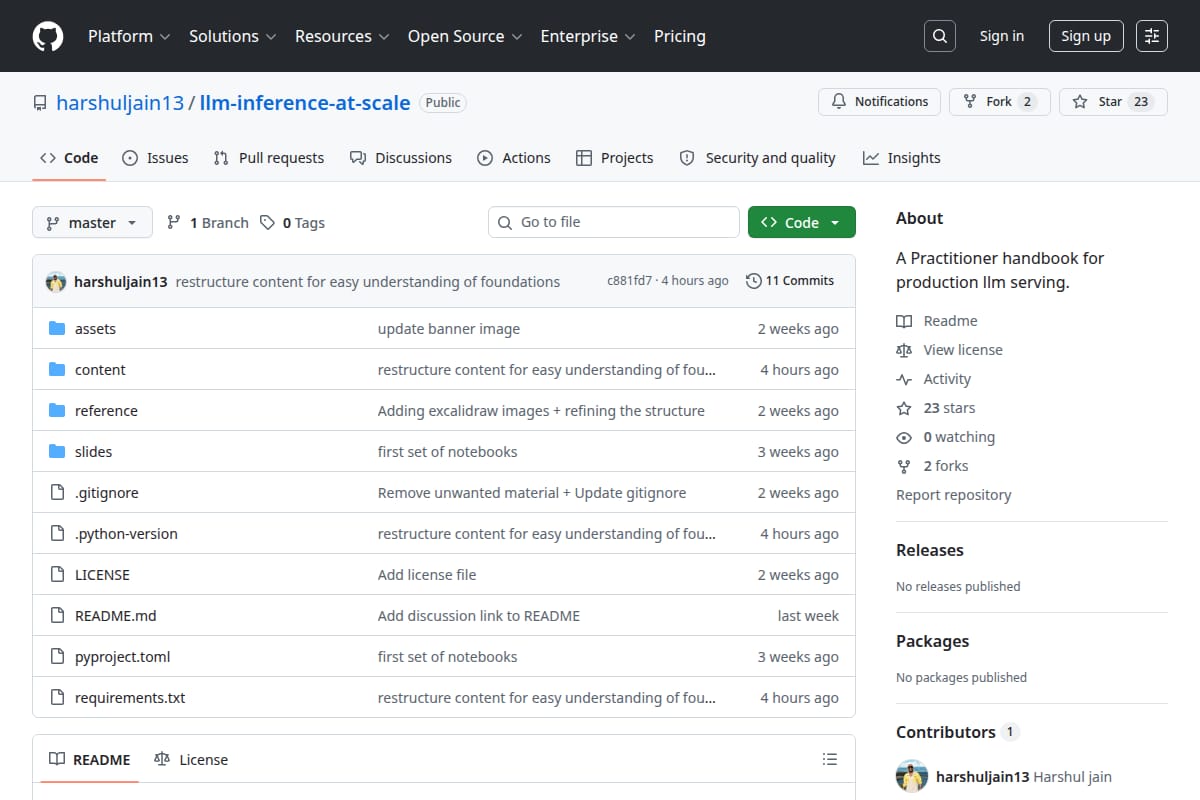
Task: Expand the Solutions menu
Action: pos(232,36)
